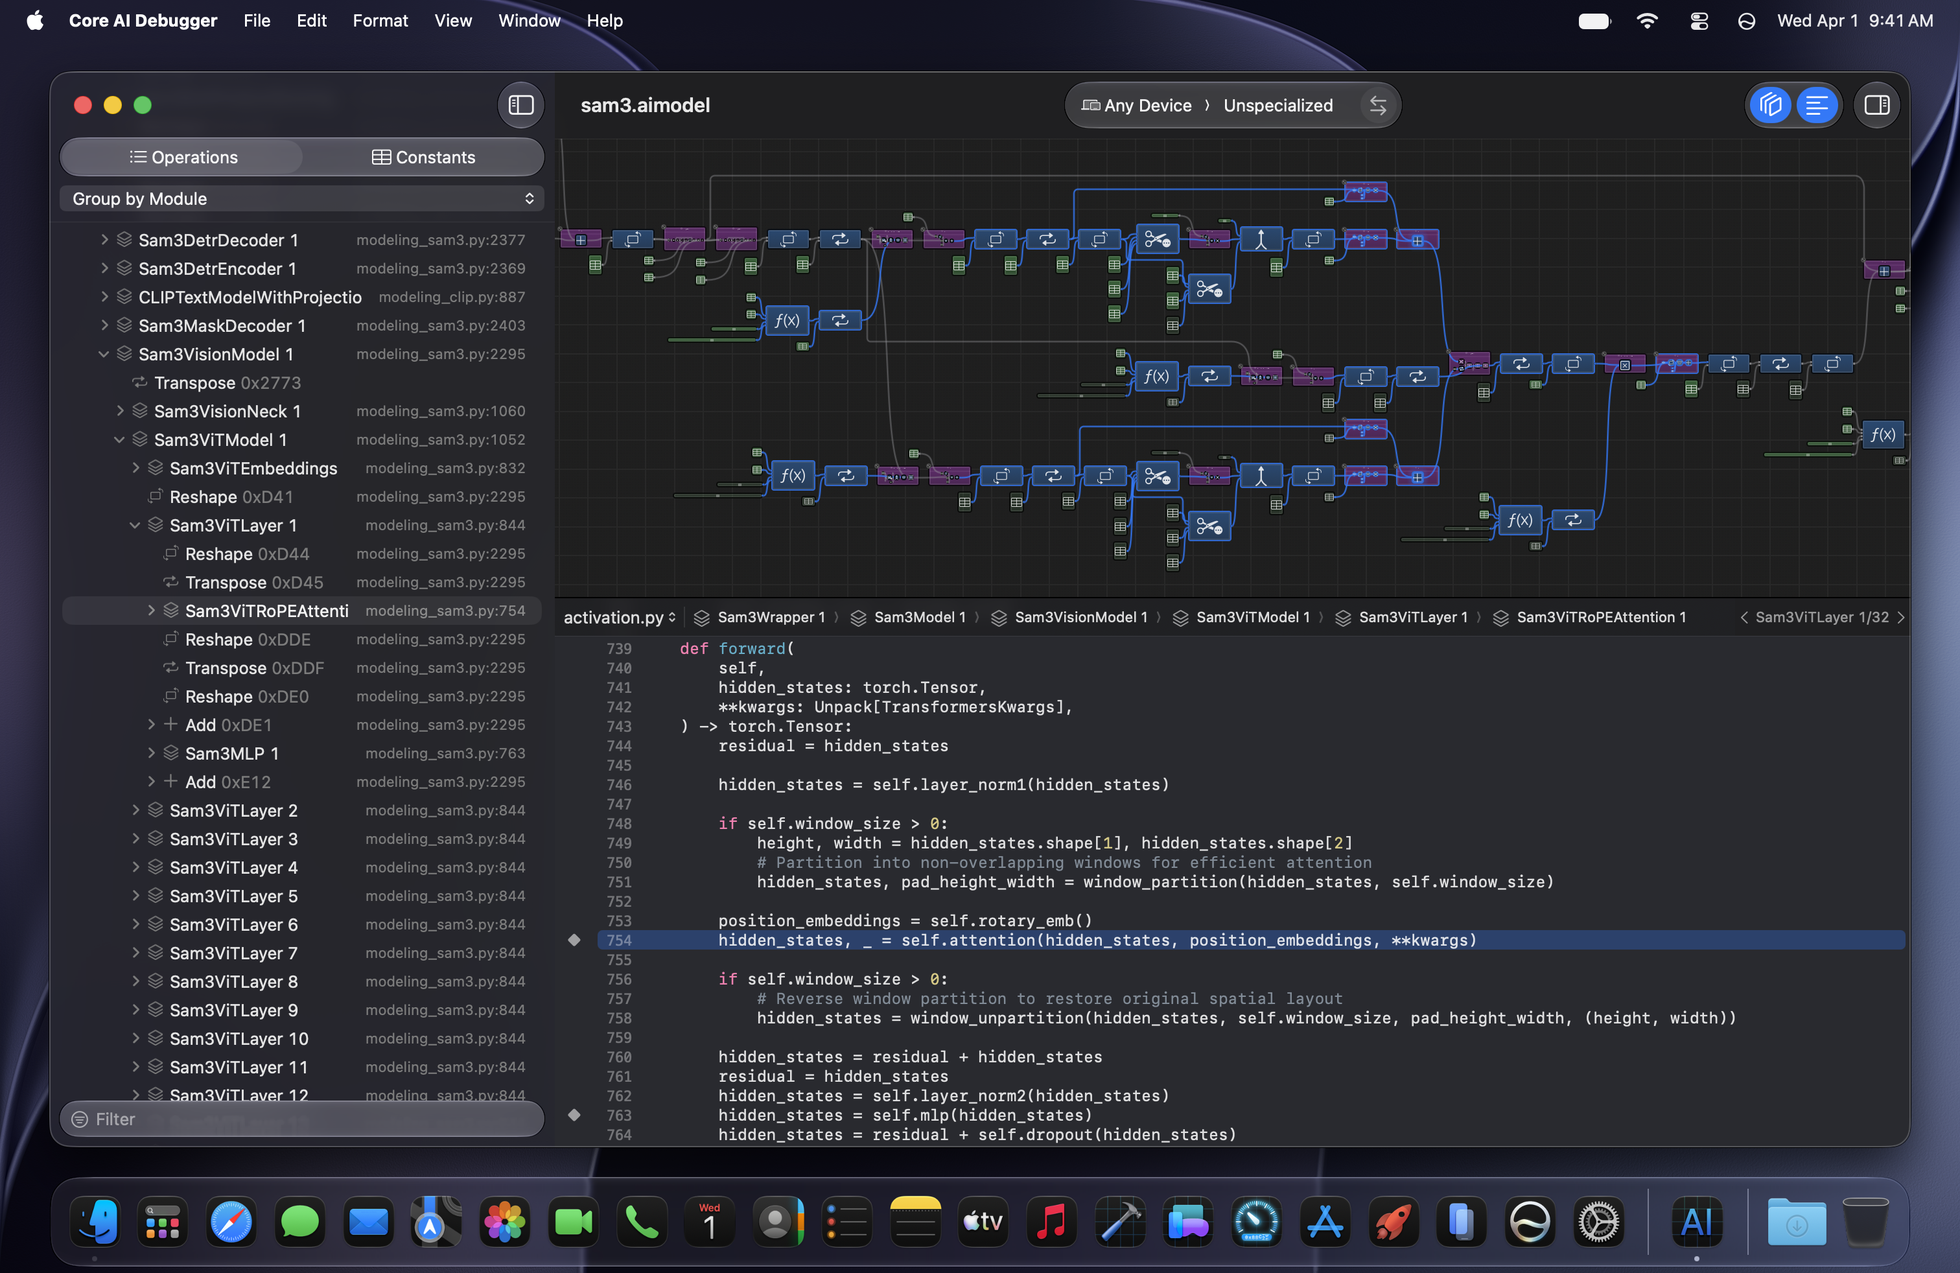Open FaceTime from the Dock

click(x=573, y=1222)
